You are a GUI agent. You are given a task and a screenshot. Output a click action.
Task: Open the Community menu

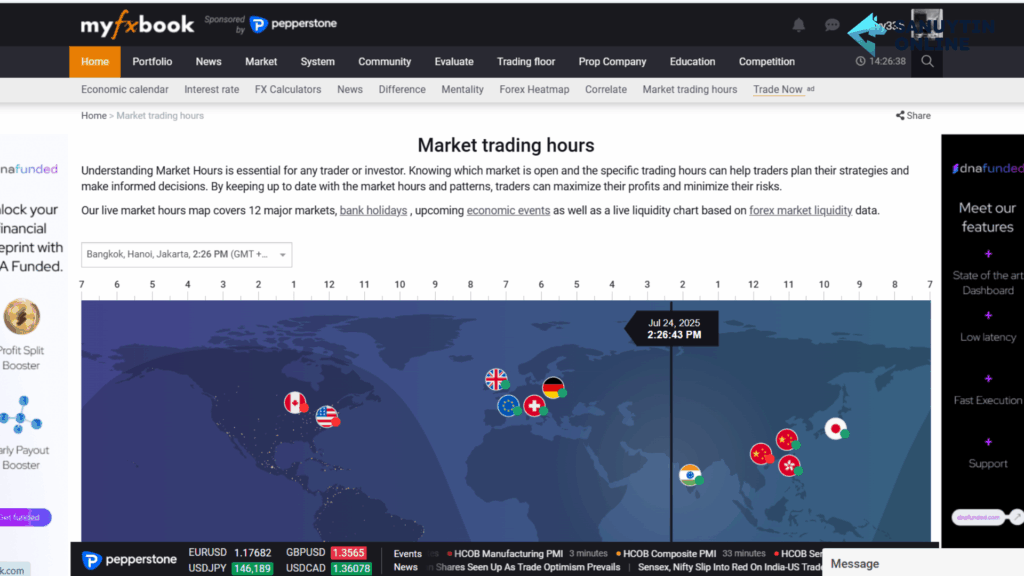[385, 62]
